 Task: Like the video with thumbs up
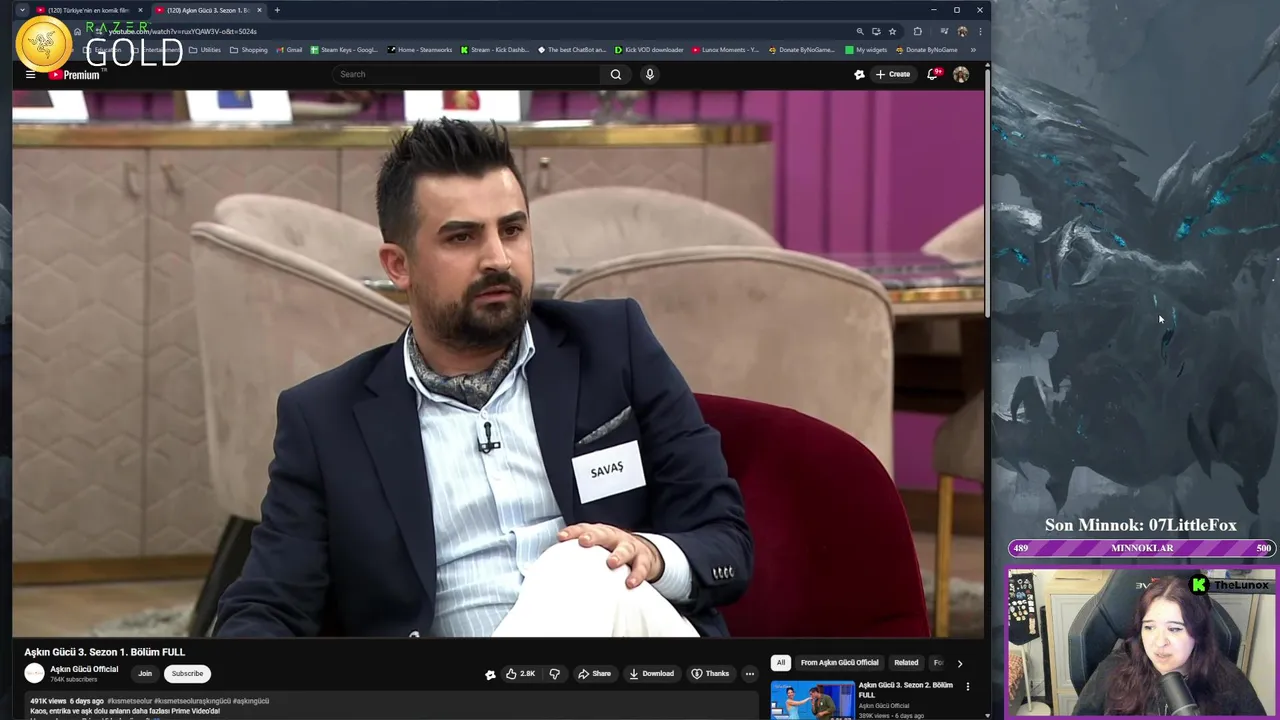(520, 674)
